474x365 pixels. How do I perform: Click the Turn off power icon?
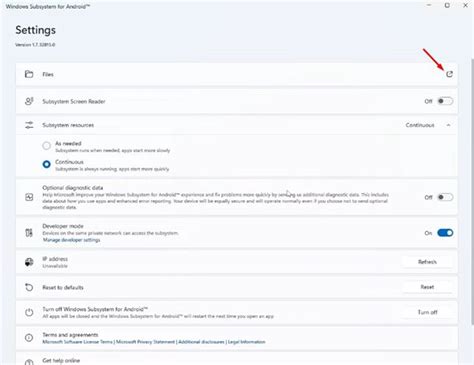click(29, 312)
